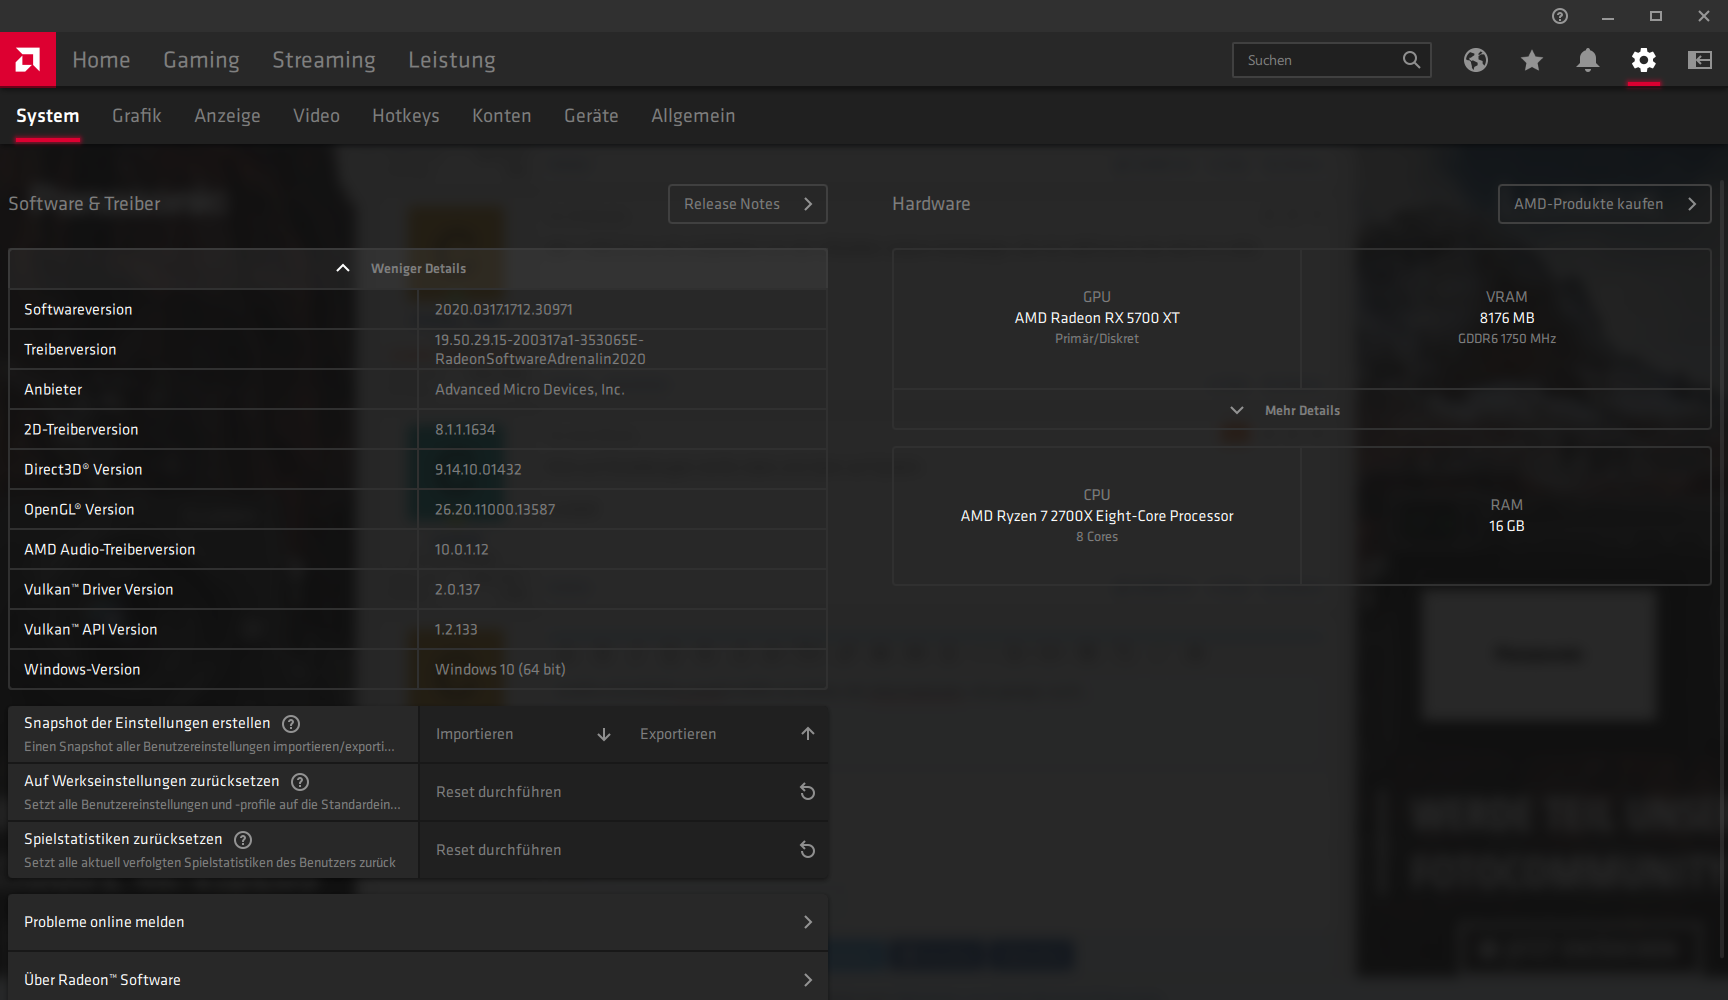Click Anbieter value Advanced Micro Devices, Inc.

click(x=530, y=390)
